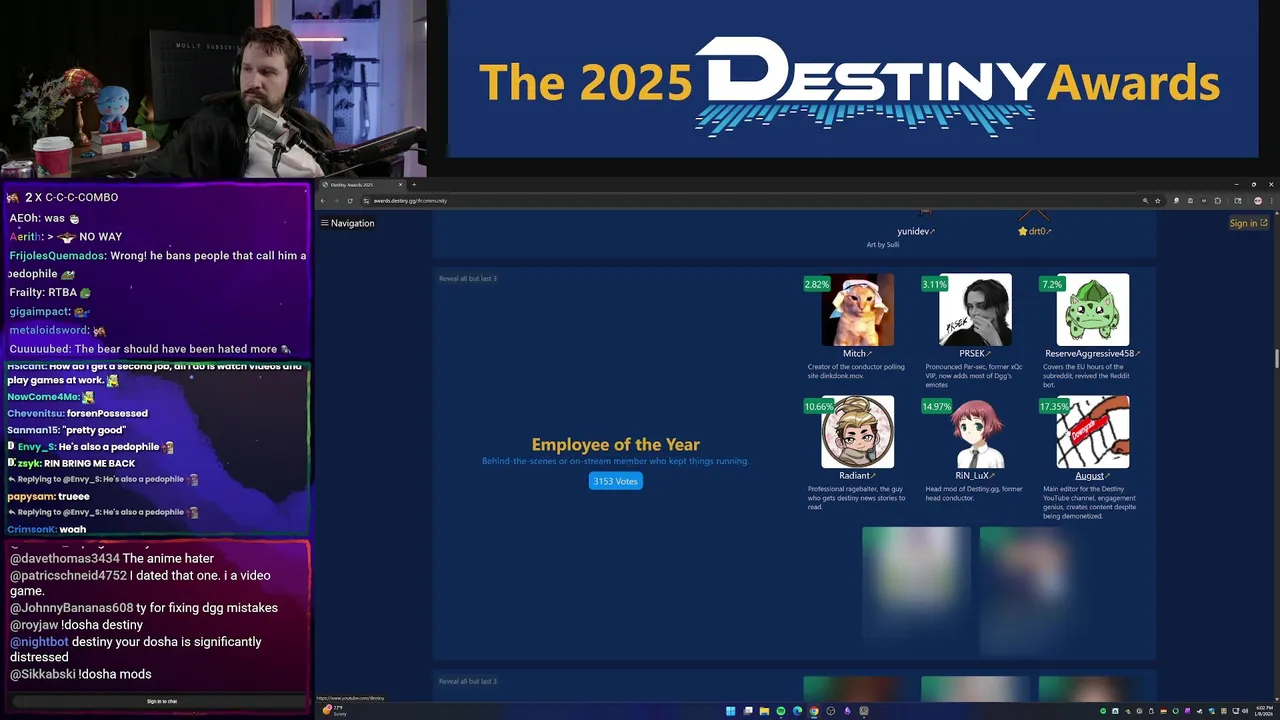The image size is (1280, 720).
Task: Click the Sign in link
Action: coord(1248,223)
